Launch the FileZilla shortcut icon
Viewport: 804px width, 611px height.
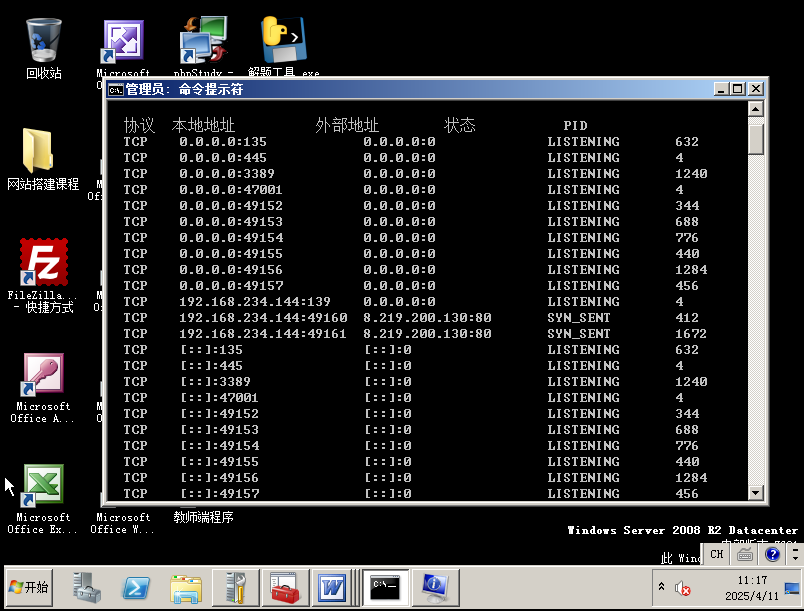(44, 262)
